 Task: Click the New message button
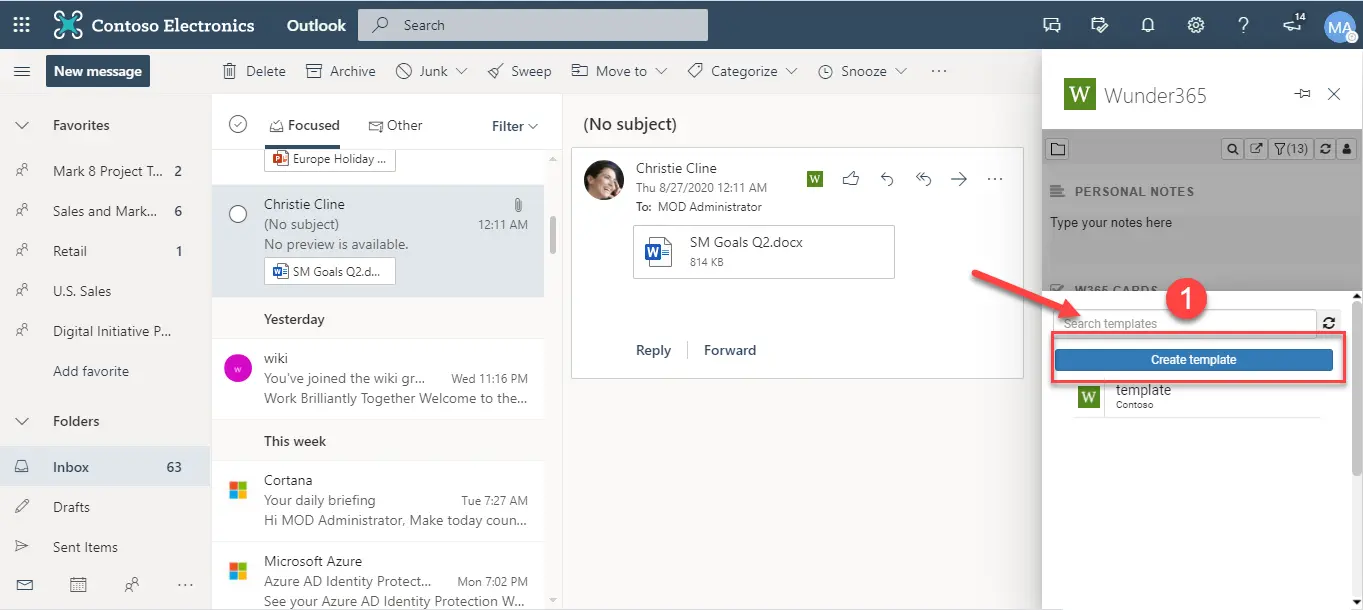[x=98, y=71]
